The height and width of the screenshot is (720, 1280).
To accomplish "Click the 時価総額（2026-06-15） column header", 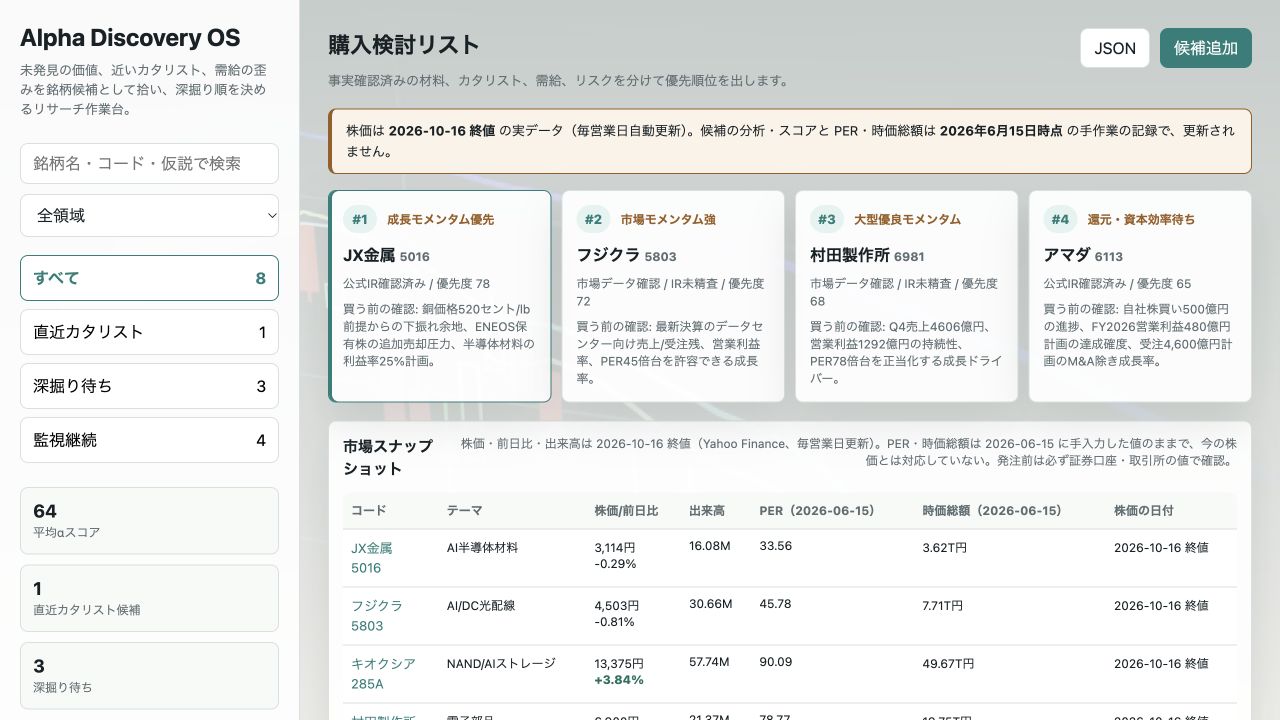I will click(992, 511).
